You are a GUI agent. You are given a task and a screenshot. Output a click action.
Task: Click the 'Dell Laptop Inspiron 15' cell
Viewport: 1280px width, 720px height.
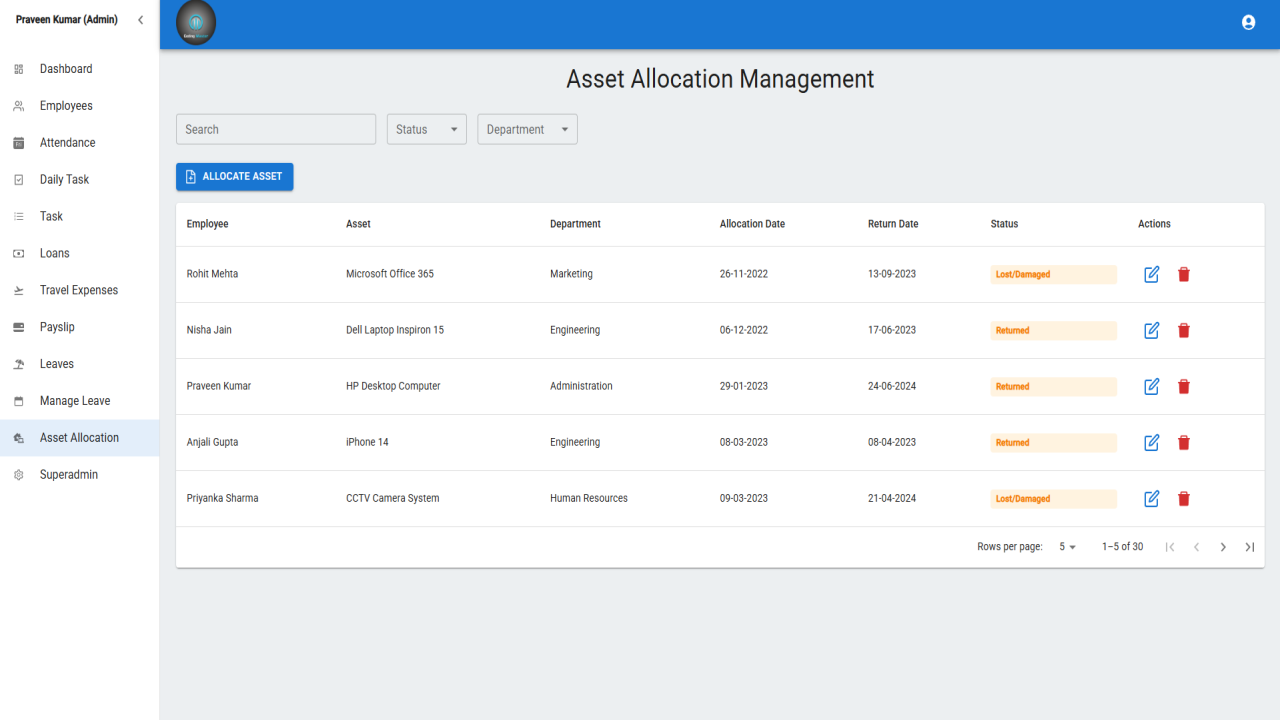tap(395, 330)
